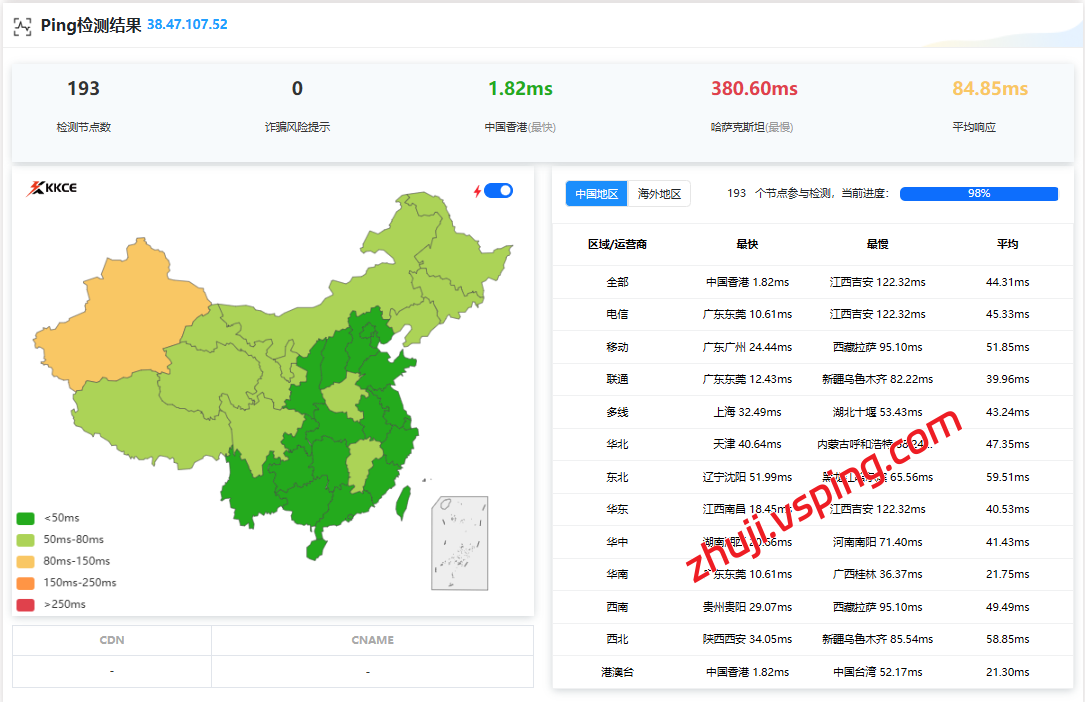Switch to the 中国地区 tab
1085x702 pixels.
click(x=596, y=194)
